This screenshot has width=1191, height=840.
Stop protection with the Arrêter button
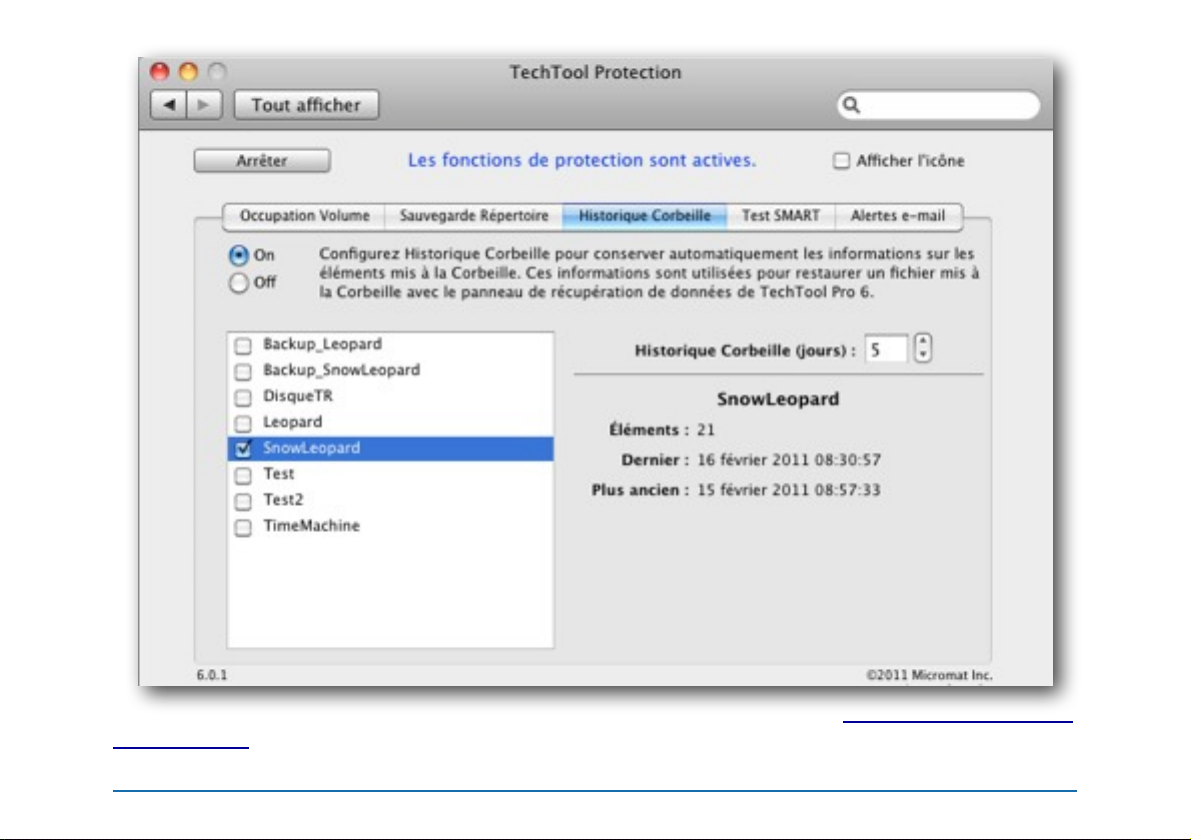pyautogui.click(x=262, y=161)
